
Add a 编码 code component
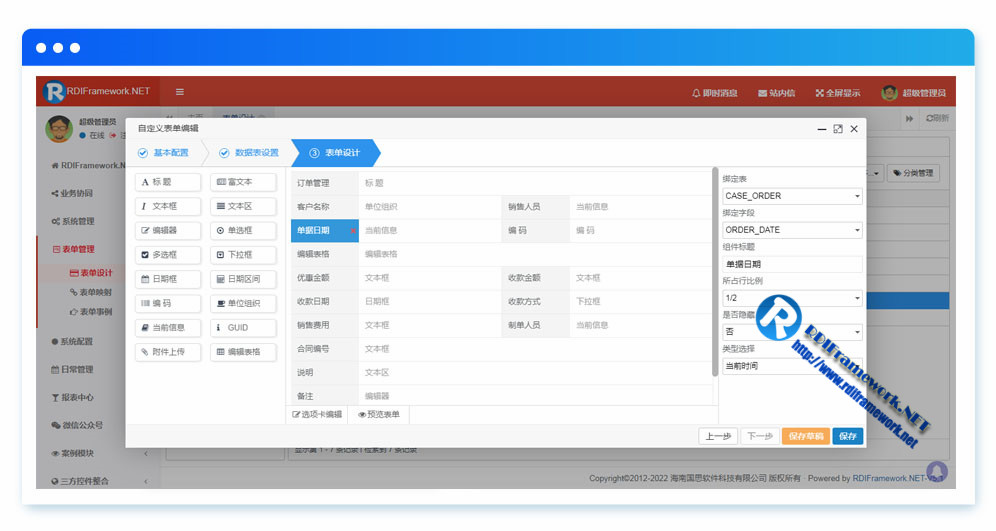click(x=168, y=303)
